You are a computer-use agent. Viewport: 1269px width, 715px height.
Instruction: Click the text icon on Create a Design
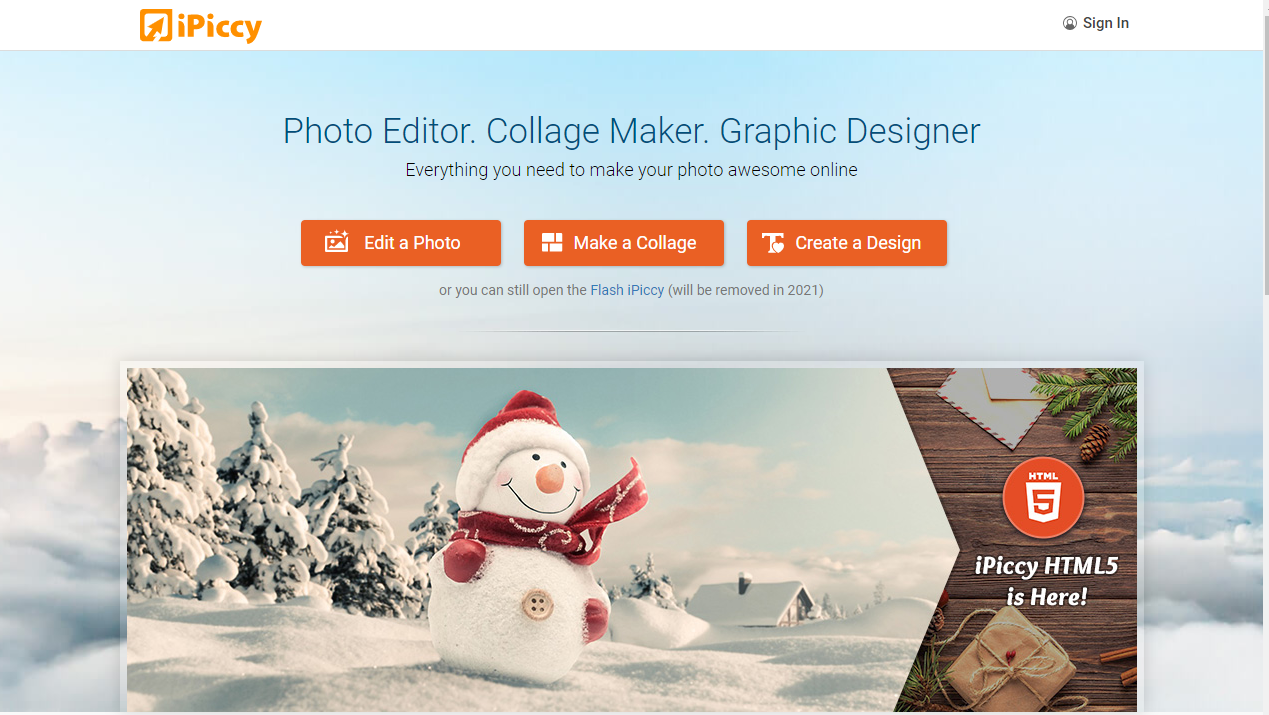(773, 243)
